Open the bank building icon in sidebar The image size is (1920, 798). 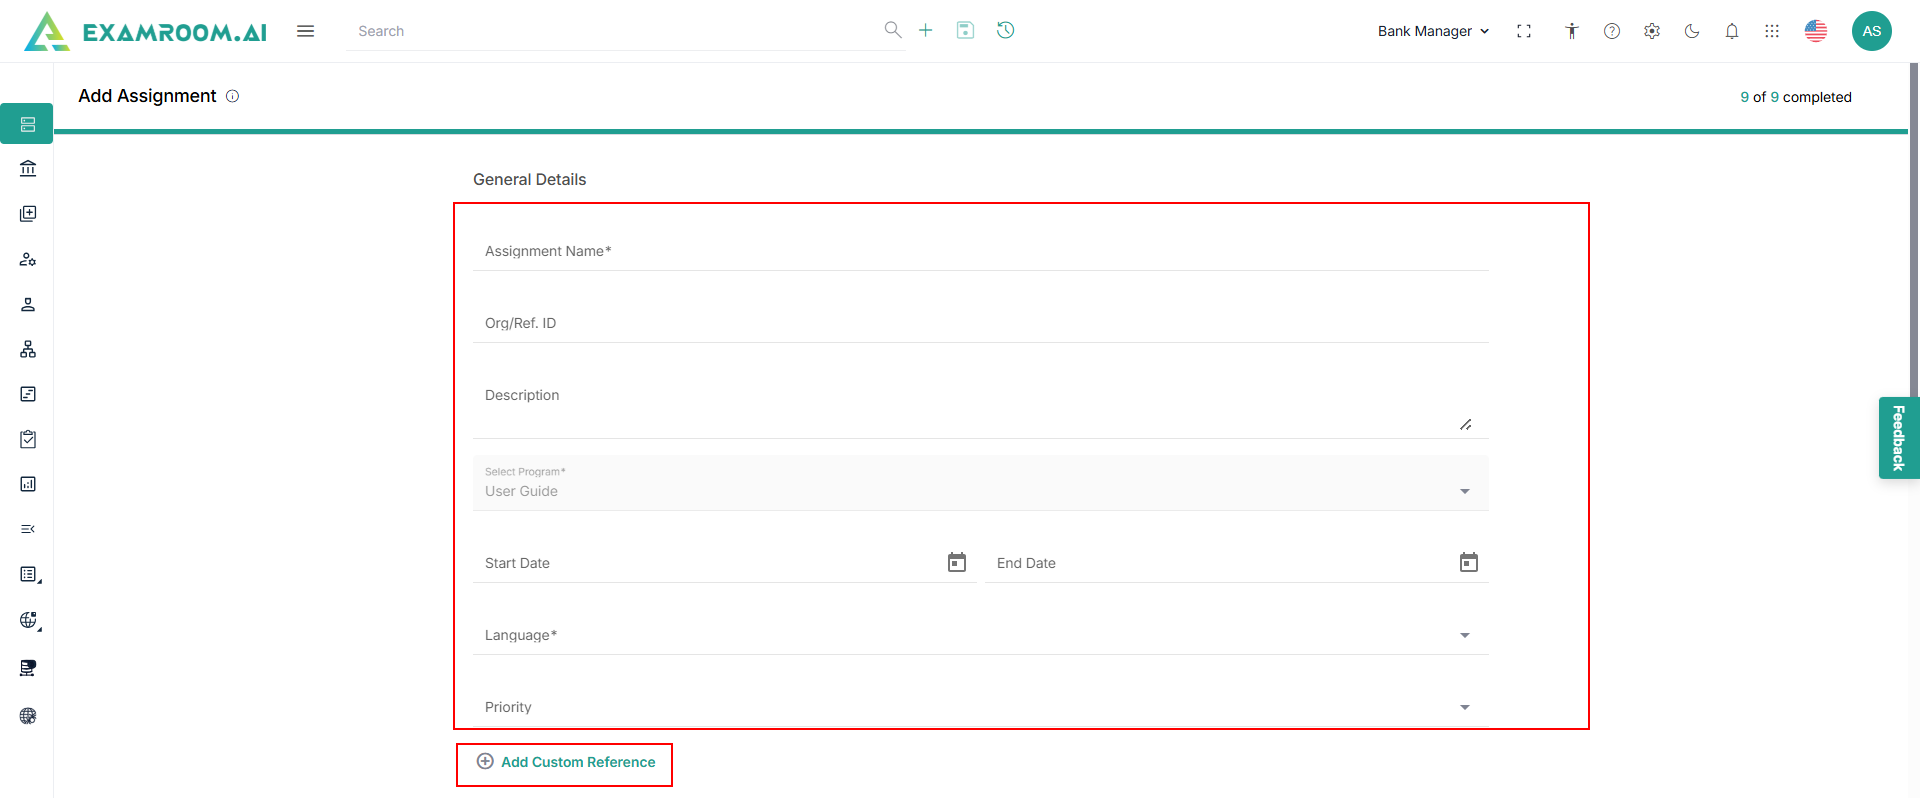tap(28, 168)
